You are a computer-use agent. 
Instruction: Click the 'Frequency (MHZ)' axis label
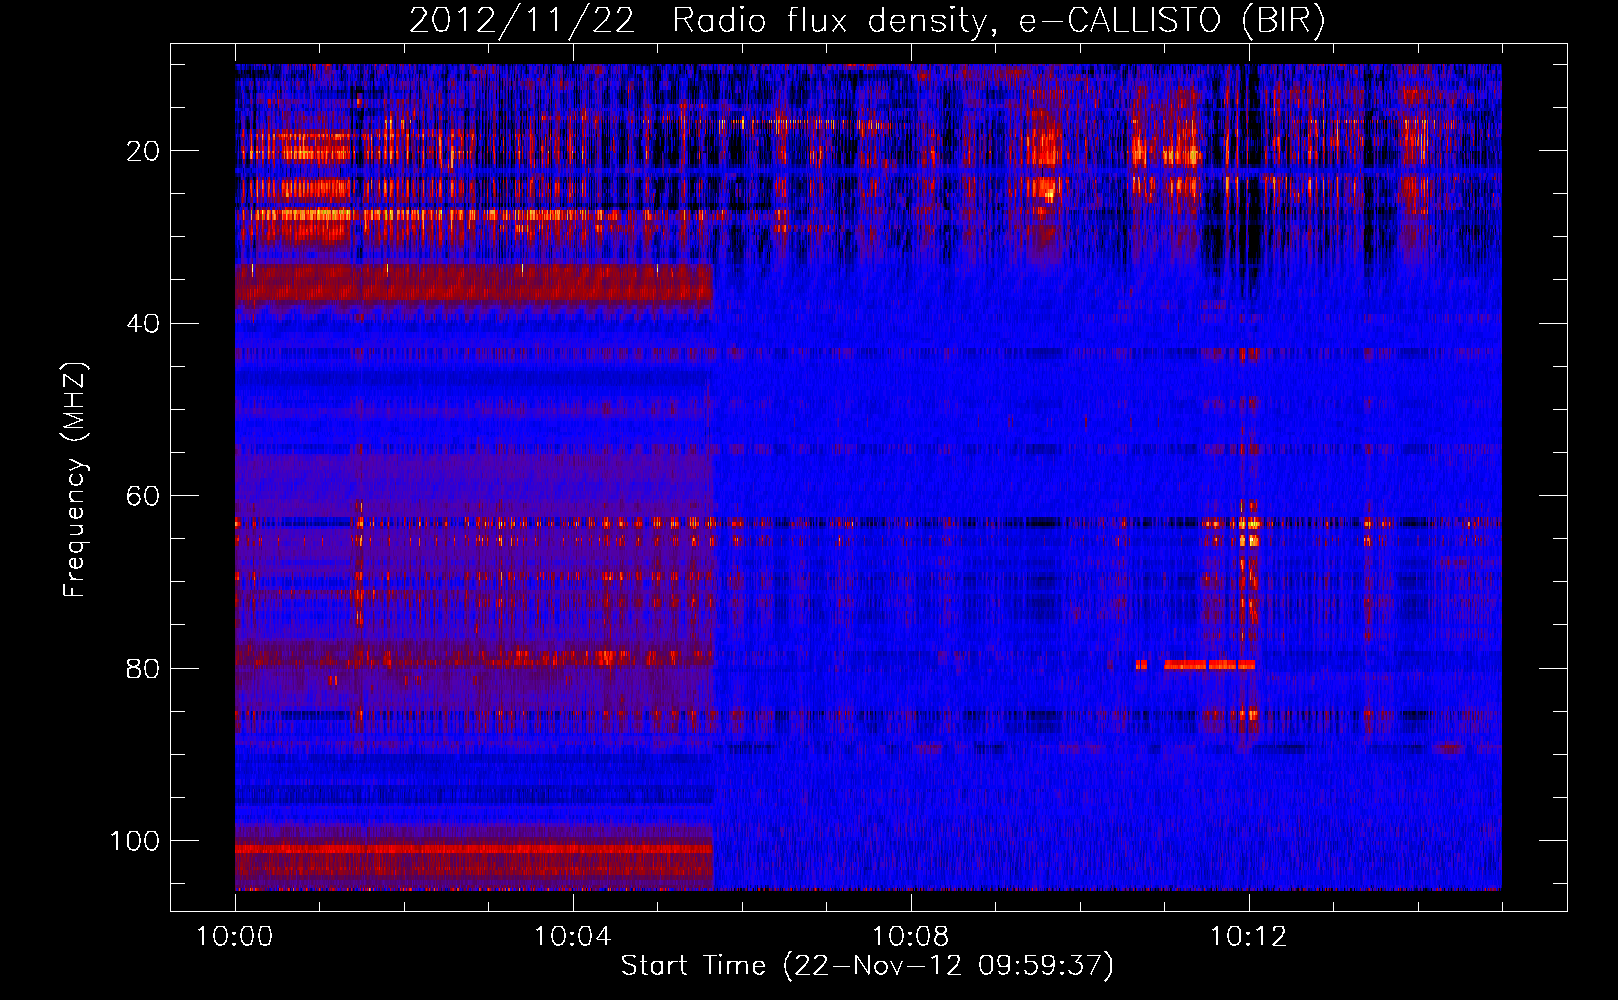tap(74, 480)
